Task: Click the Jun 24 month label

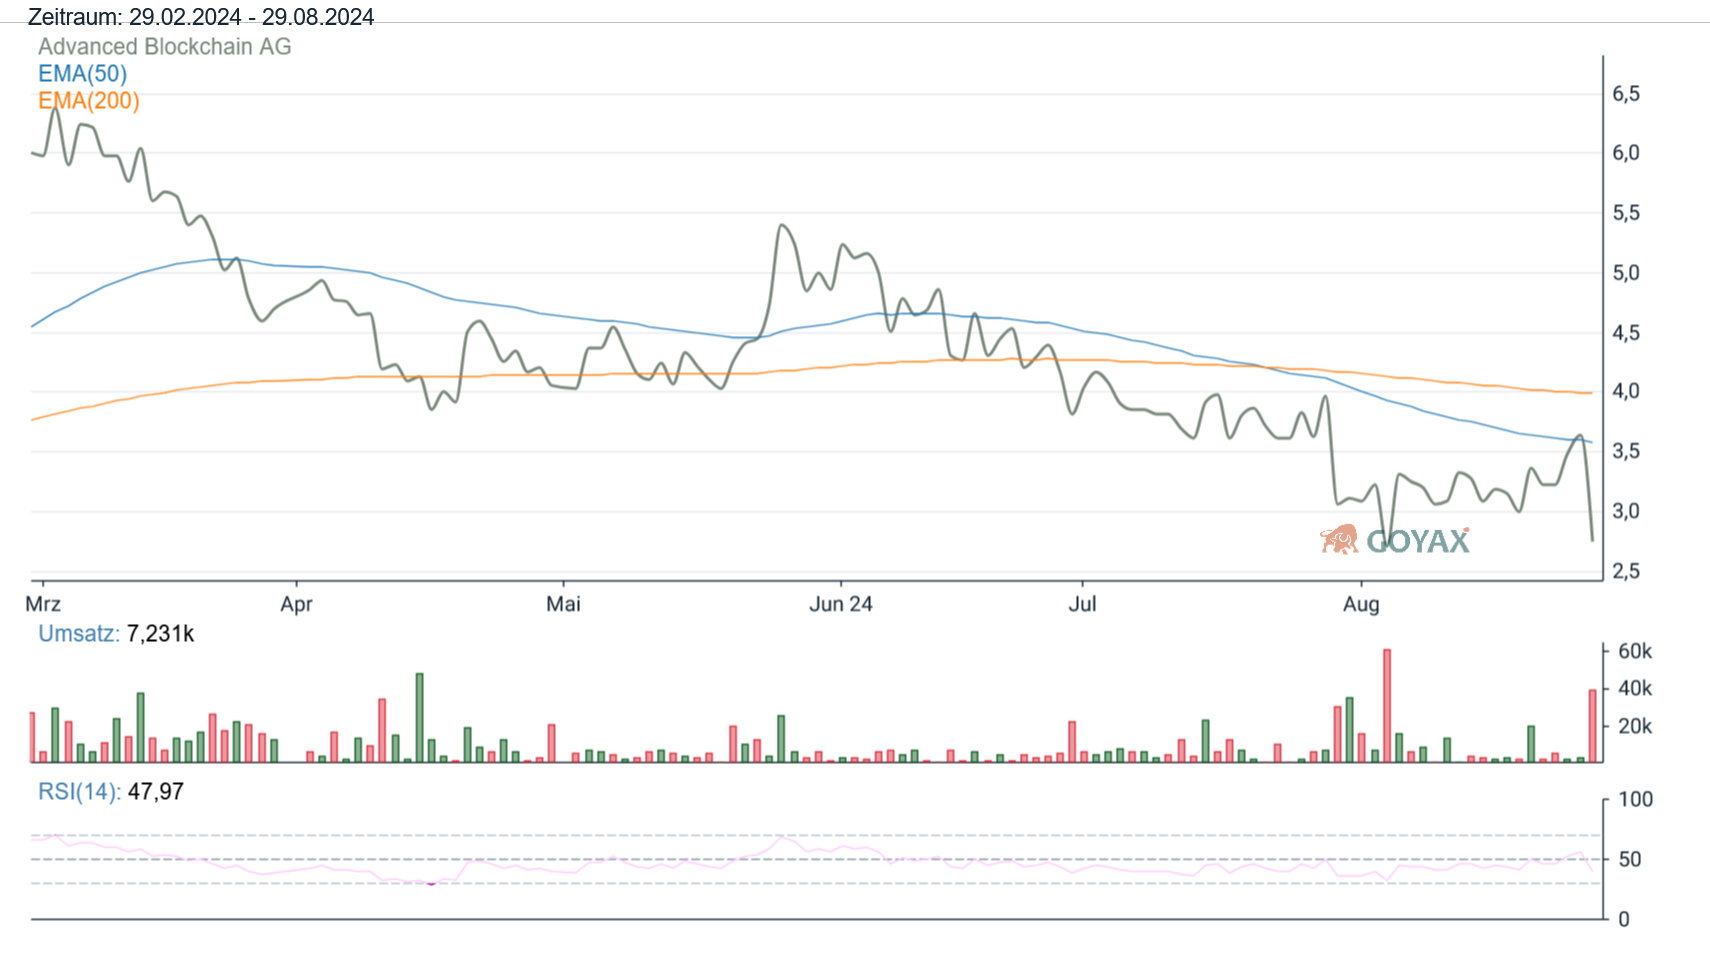Action: click(841, 604)
